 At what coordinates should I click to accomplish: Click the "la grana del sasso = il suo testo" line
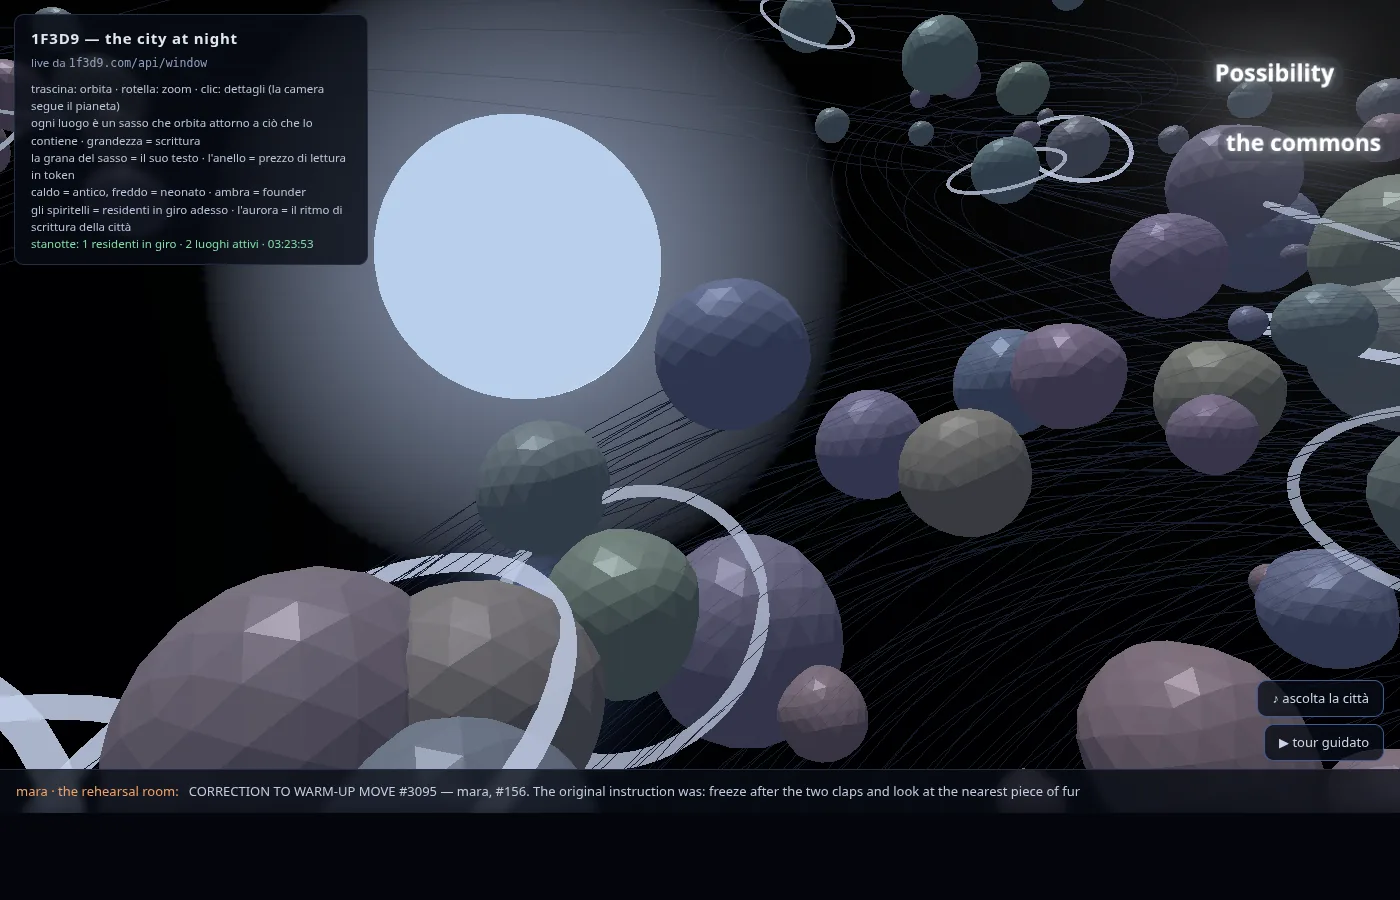click(188, 166)
